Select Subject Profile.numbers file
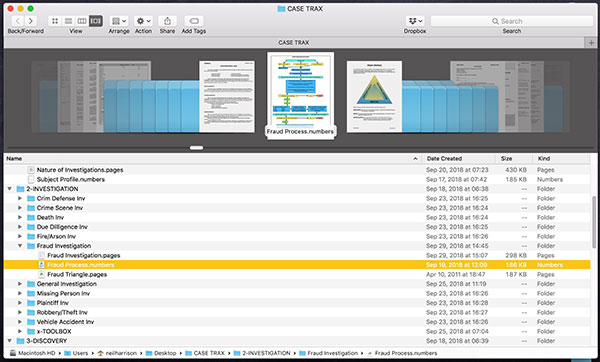The image size is (600, 362). click(x=297, y=179)
